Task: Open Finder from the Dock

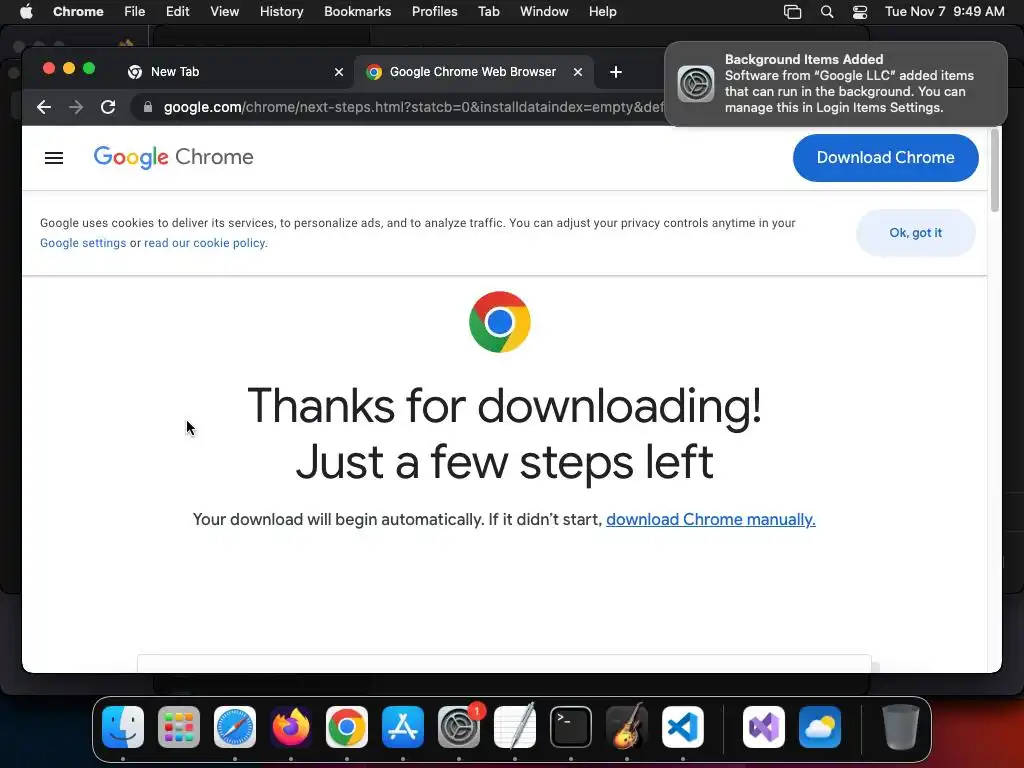Action: [123, 727]
